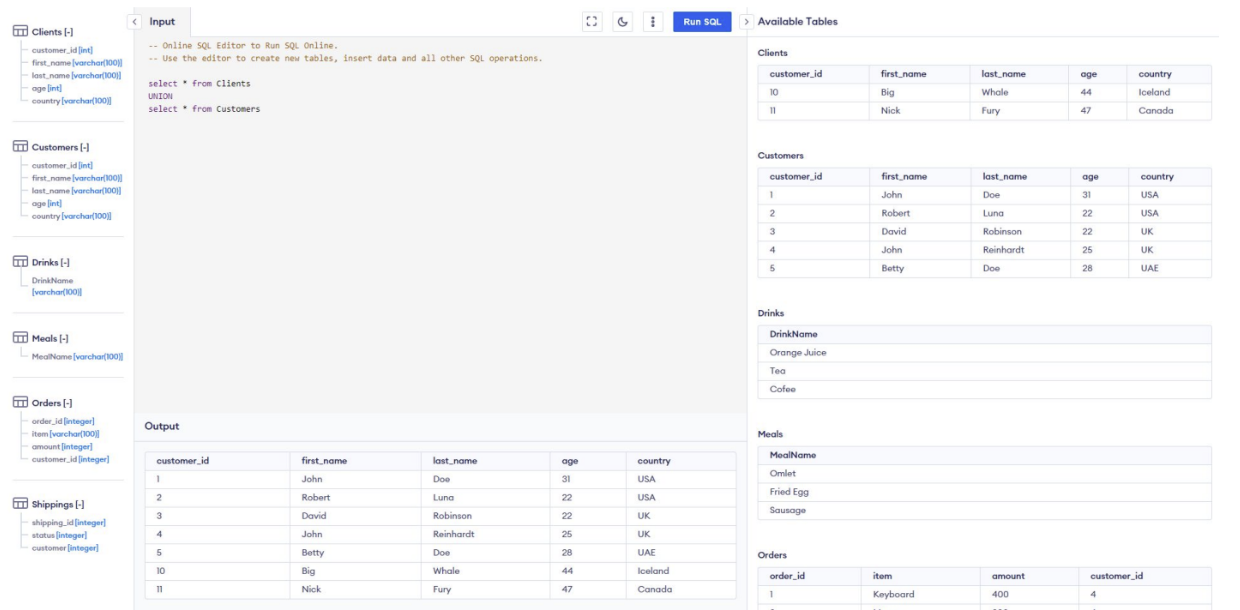1240x610 pixels.
Task: Select item column under Orders in sidebar
Action: pos(65,434)
